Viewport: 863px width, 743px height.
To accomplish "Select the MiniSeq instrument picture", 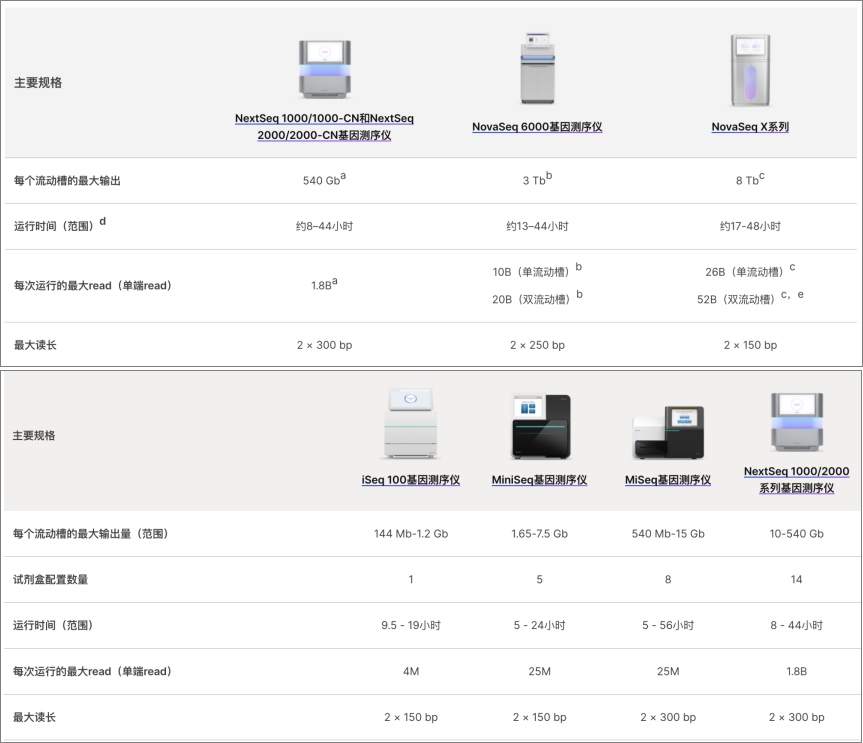I will coord(539,426).
